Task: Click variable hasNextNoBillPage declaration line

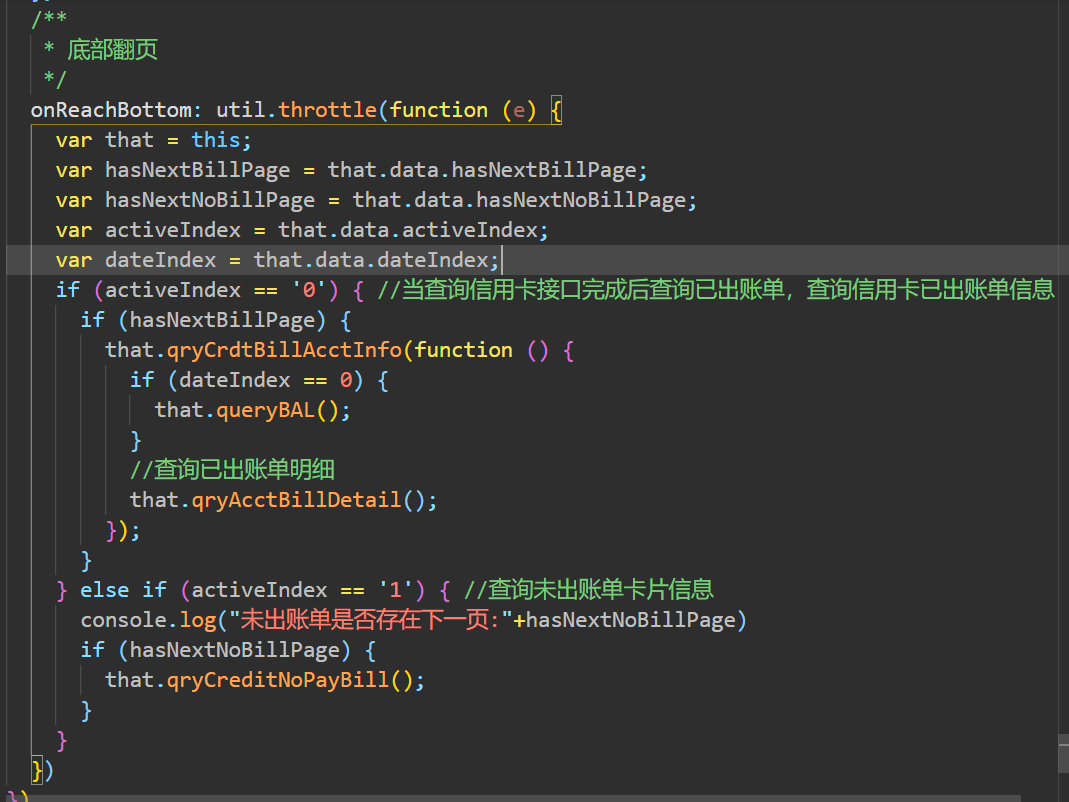Action: coord(376,200)
